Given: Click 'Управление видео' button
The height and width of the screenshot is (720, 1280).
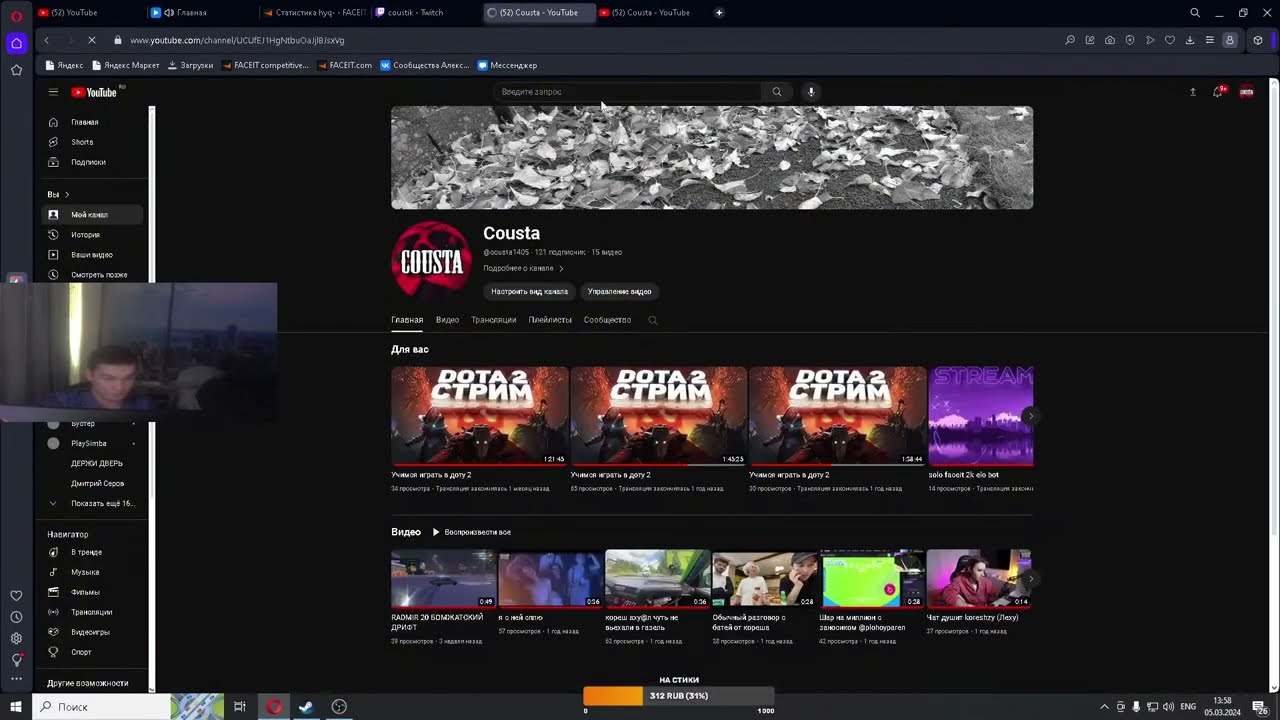Looking at the screenshot, I should tap(620, 292).
